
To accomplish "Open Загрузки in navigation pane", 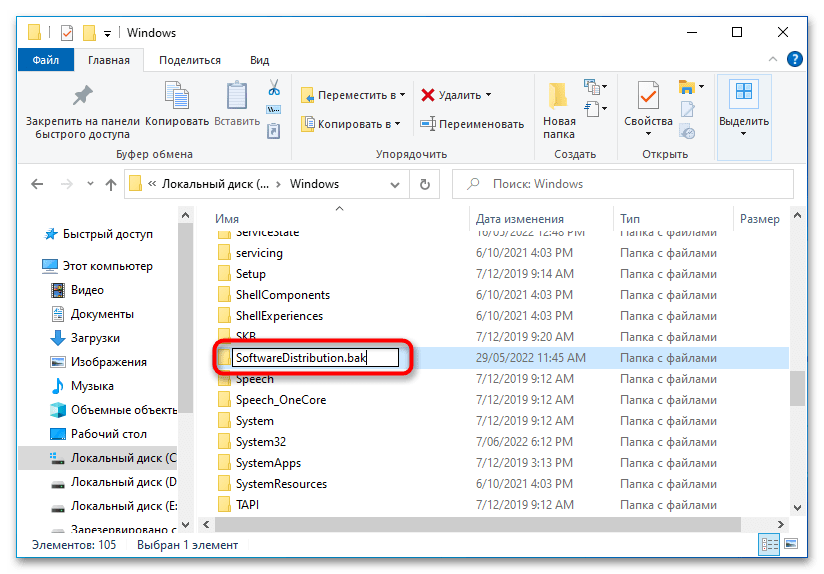I will click(x=85, y=338).
